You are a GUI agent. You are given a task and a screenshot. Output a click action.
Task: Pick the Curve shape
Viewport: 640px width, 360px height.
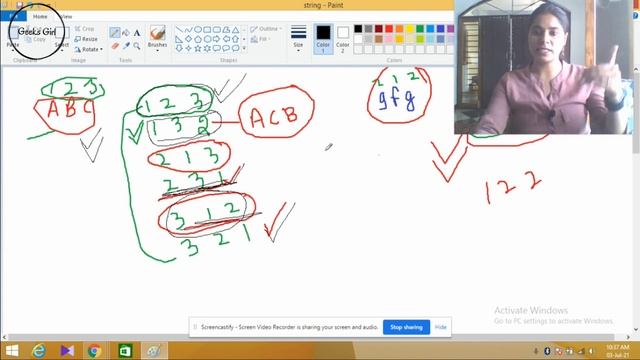[188, 29]
